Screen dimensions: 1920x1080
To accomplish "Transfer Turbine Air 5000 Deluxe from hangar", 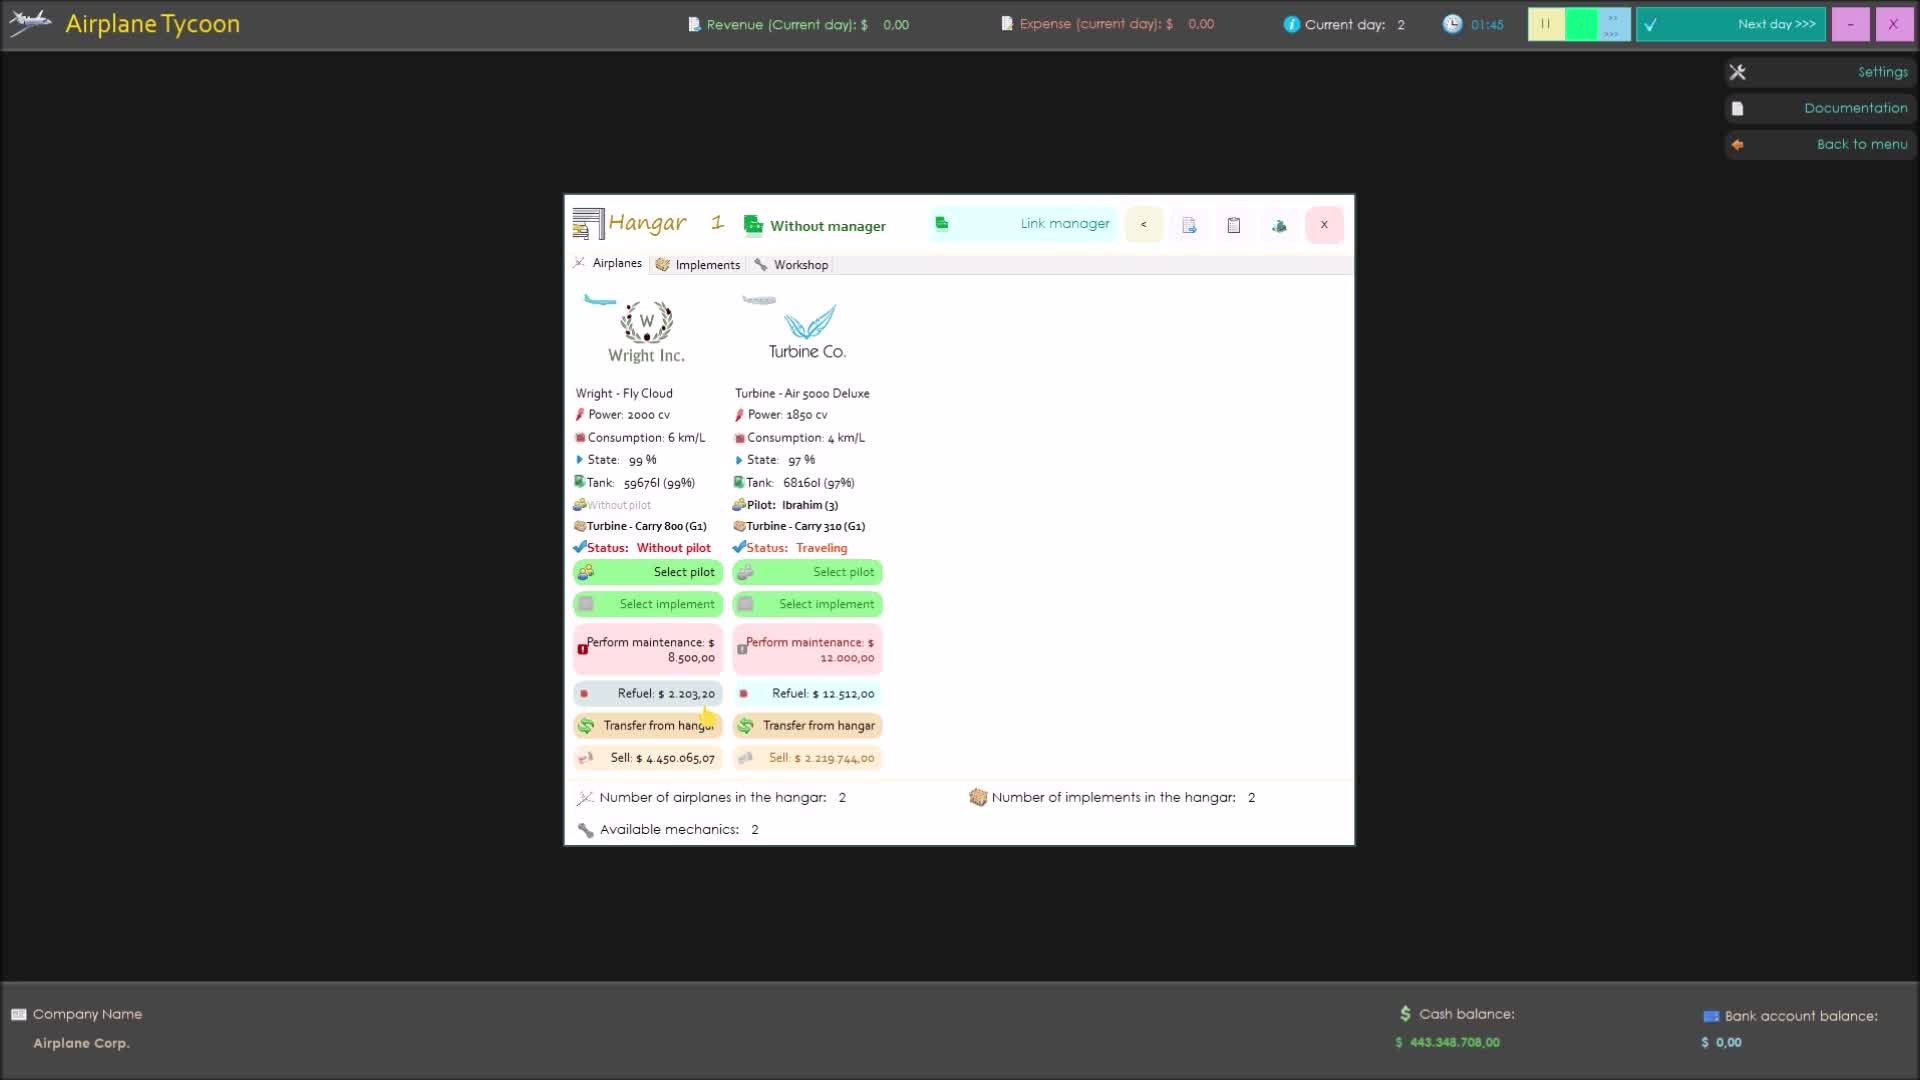I will click(x=807, y=726).
